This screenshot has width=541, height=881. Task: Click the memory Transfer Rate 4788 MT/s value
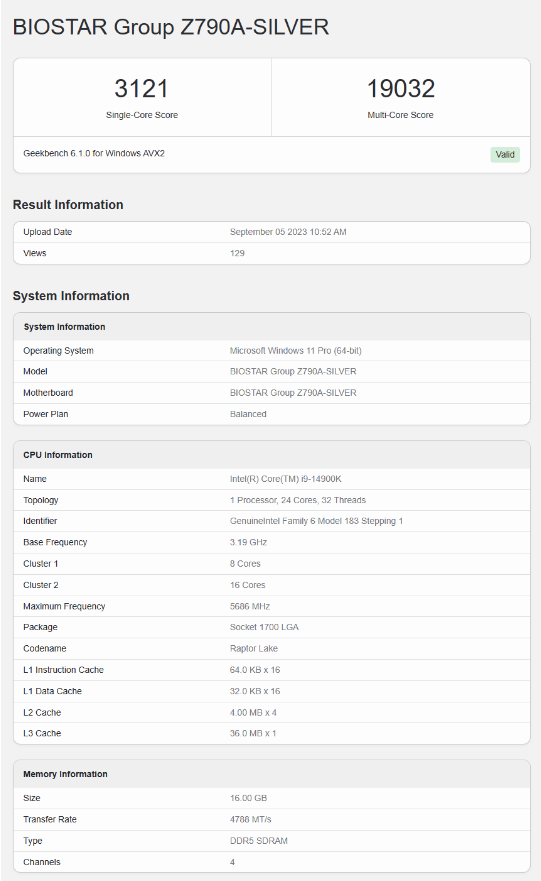pyautogui.click(x=251, y=820)
